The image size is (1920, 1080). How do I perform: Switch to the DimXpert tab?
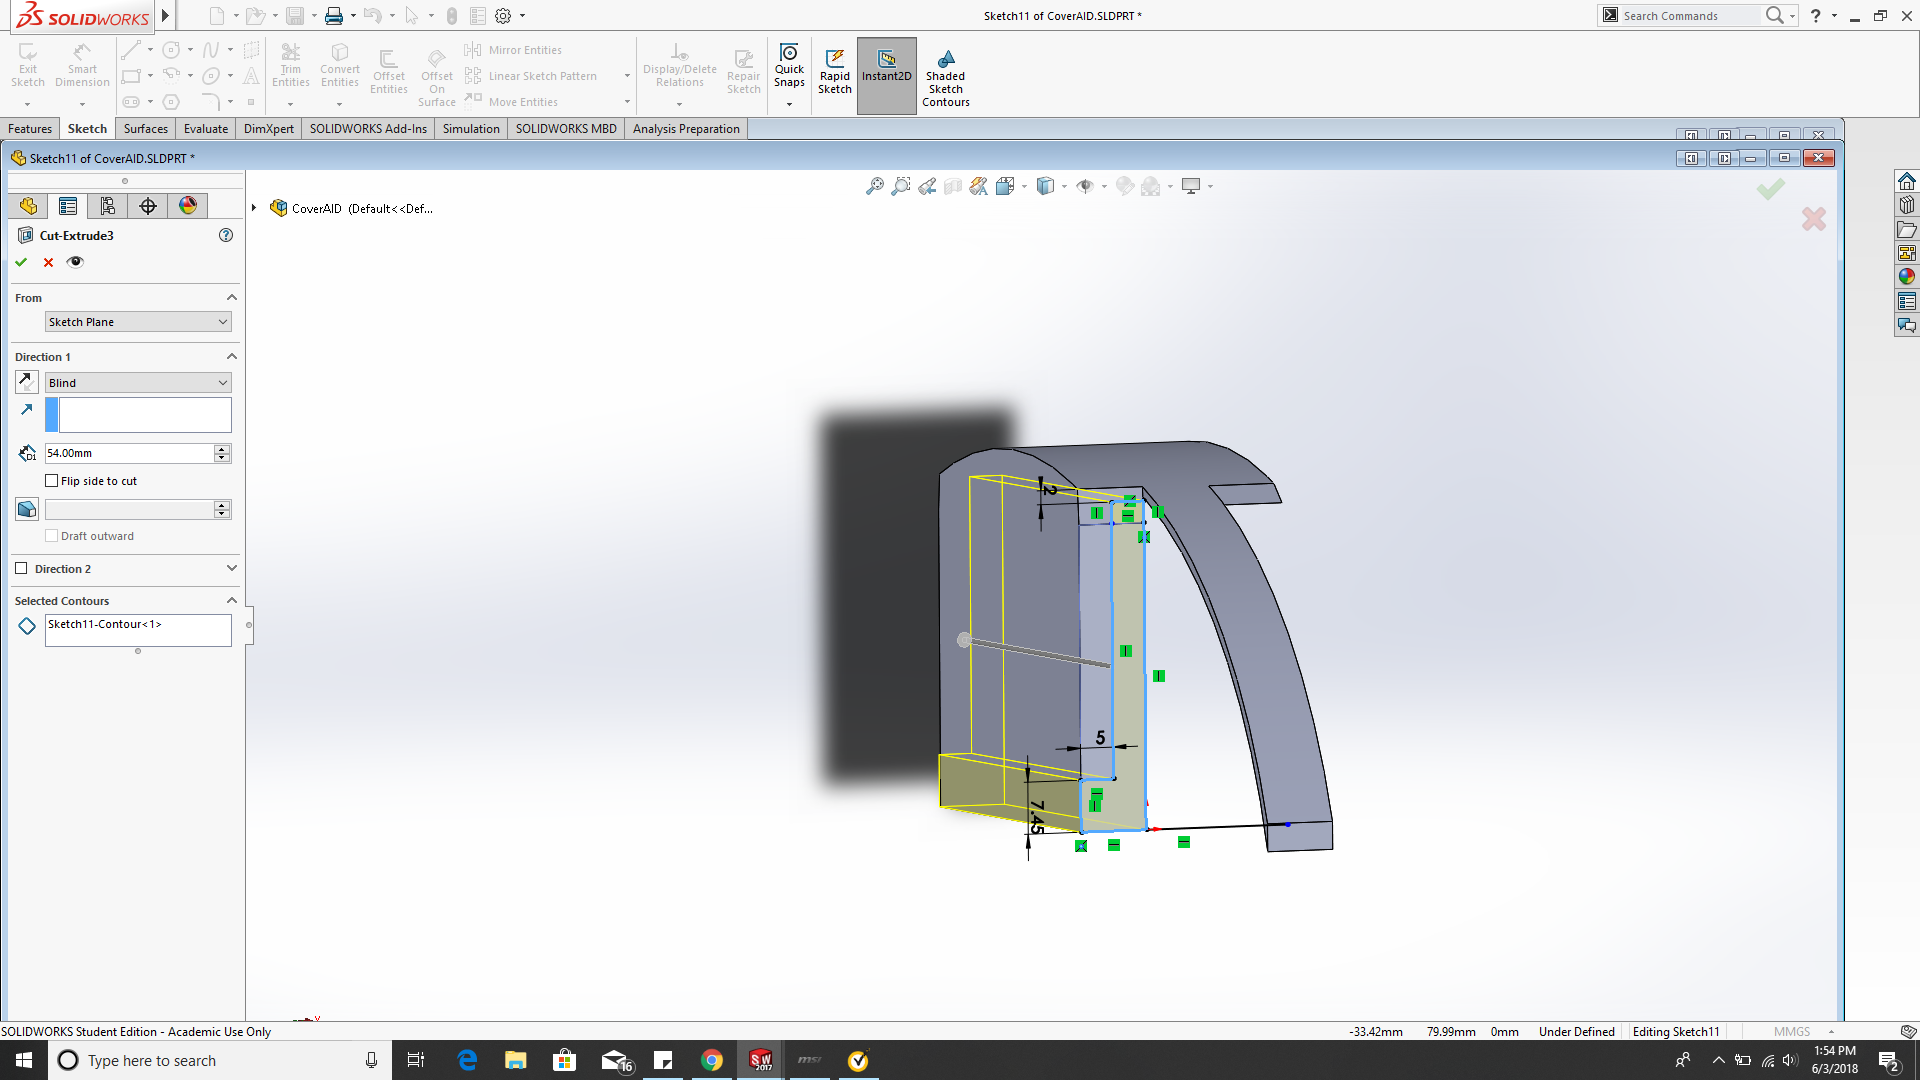[x=269, y=129]
